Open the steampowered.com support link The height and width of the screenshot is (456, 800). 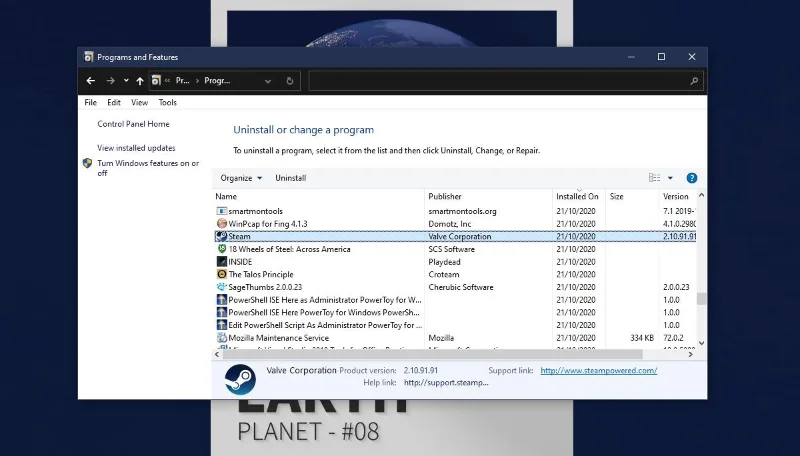pos(598,371)
